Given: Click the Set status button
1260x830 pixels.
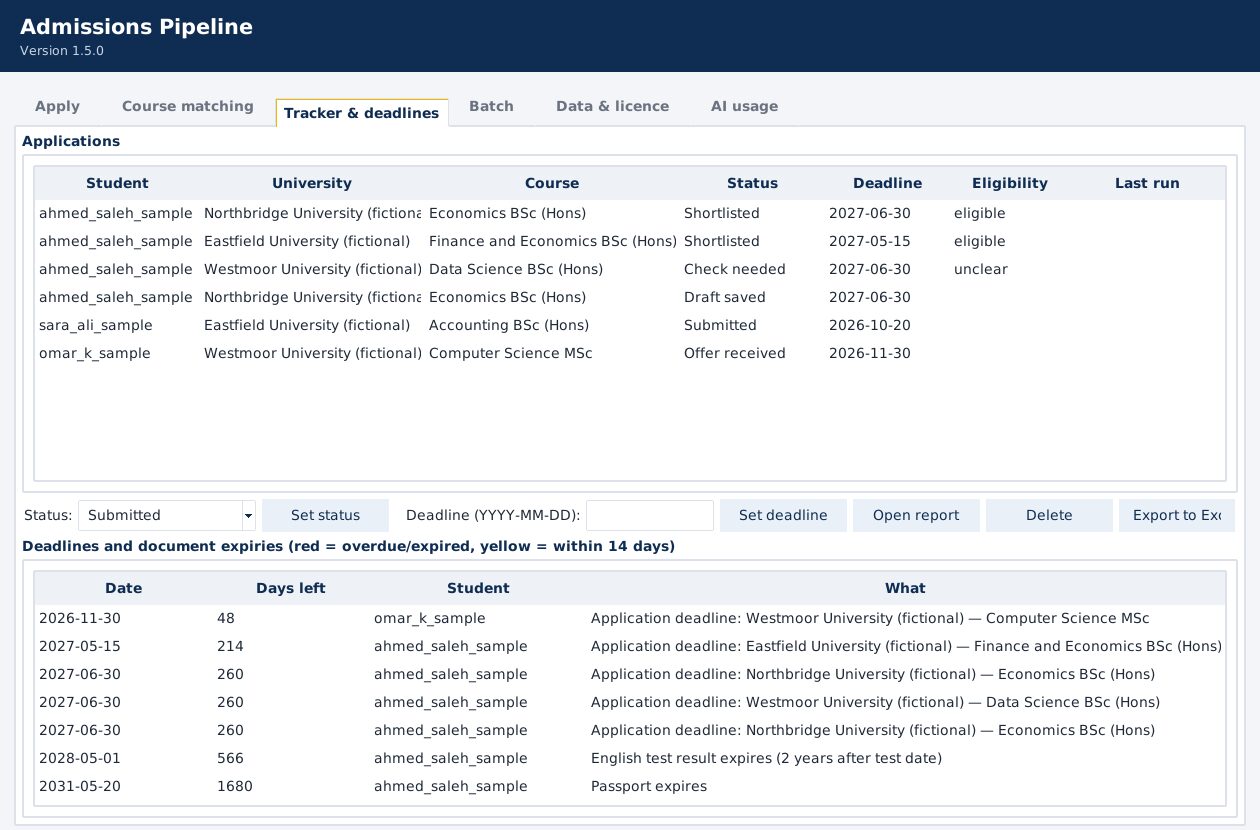Looking at the screenshot, I should pos(325,516).
